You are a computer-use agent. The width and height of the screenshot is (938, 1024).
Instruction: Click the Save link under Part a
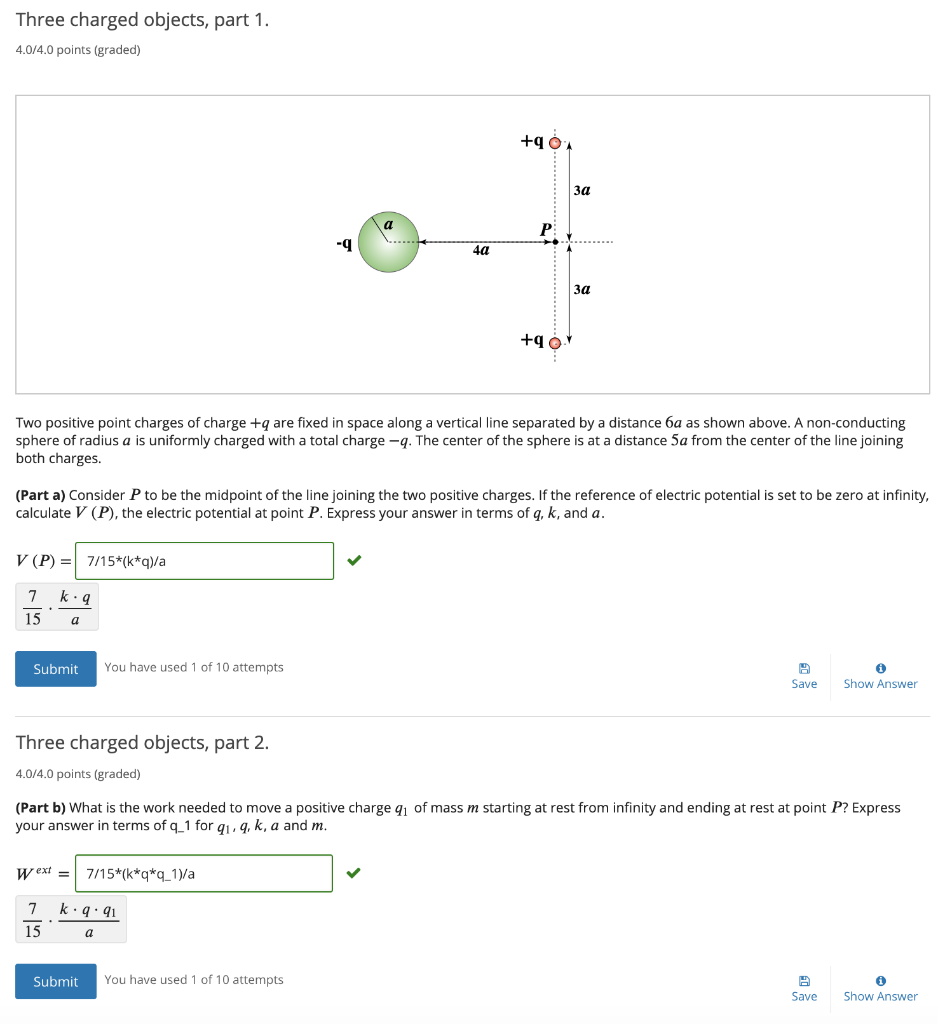click(804, 684)
